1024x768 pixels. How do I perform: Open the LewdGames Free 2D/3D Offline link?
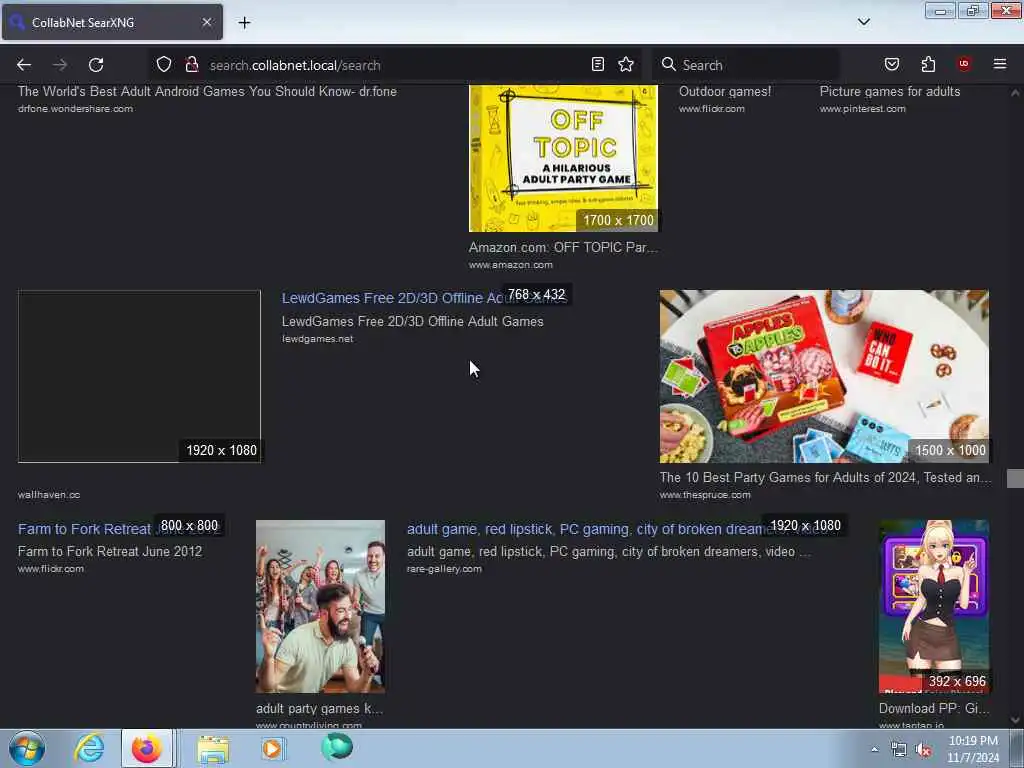point(392,298)
